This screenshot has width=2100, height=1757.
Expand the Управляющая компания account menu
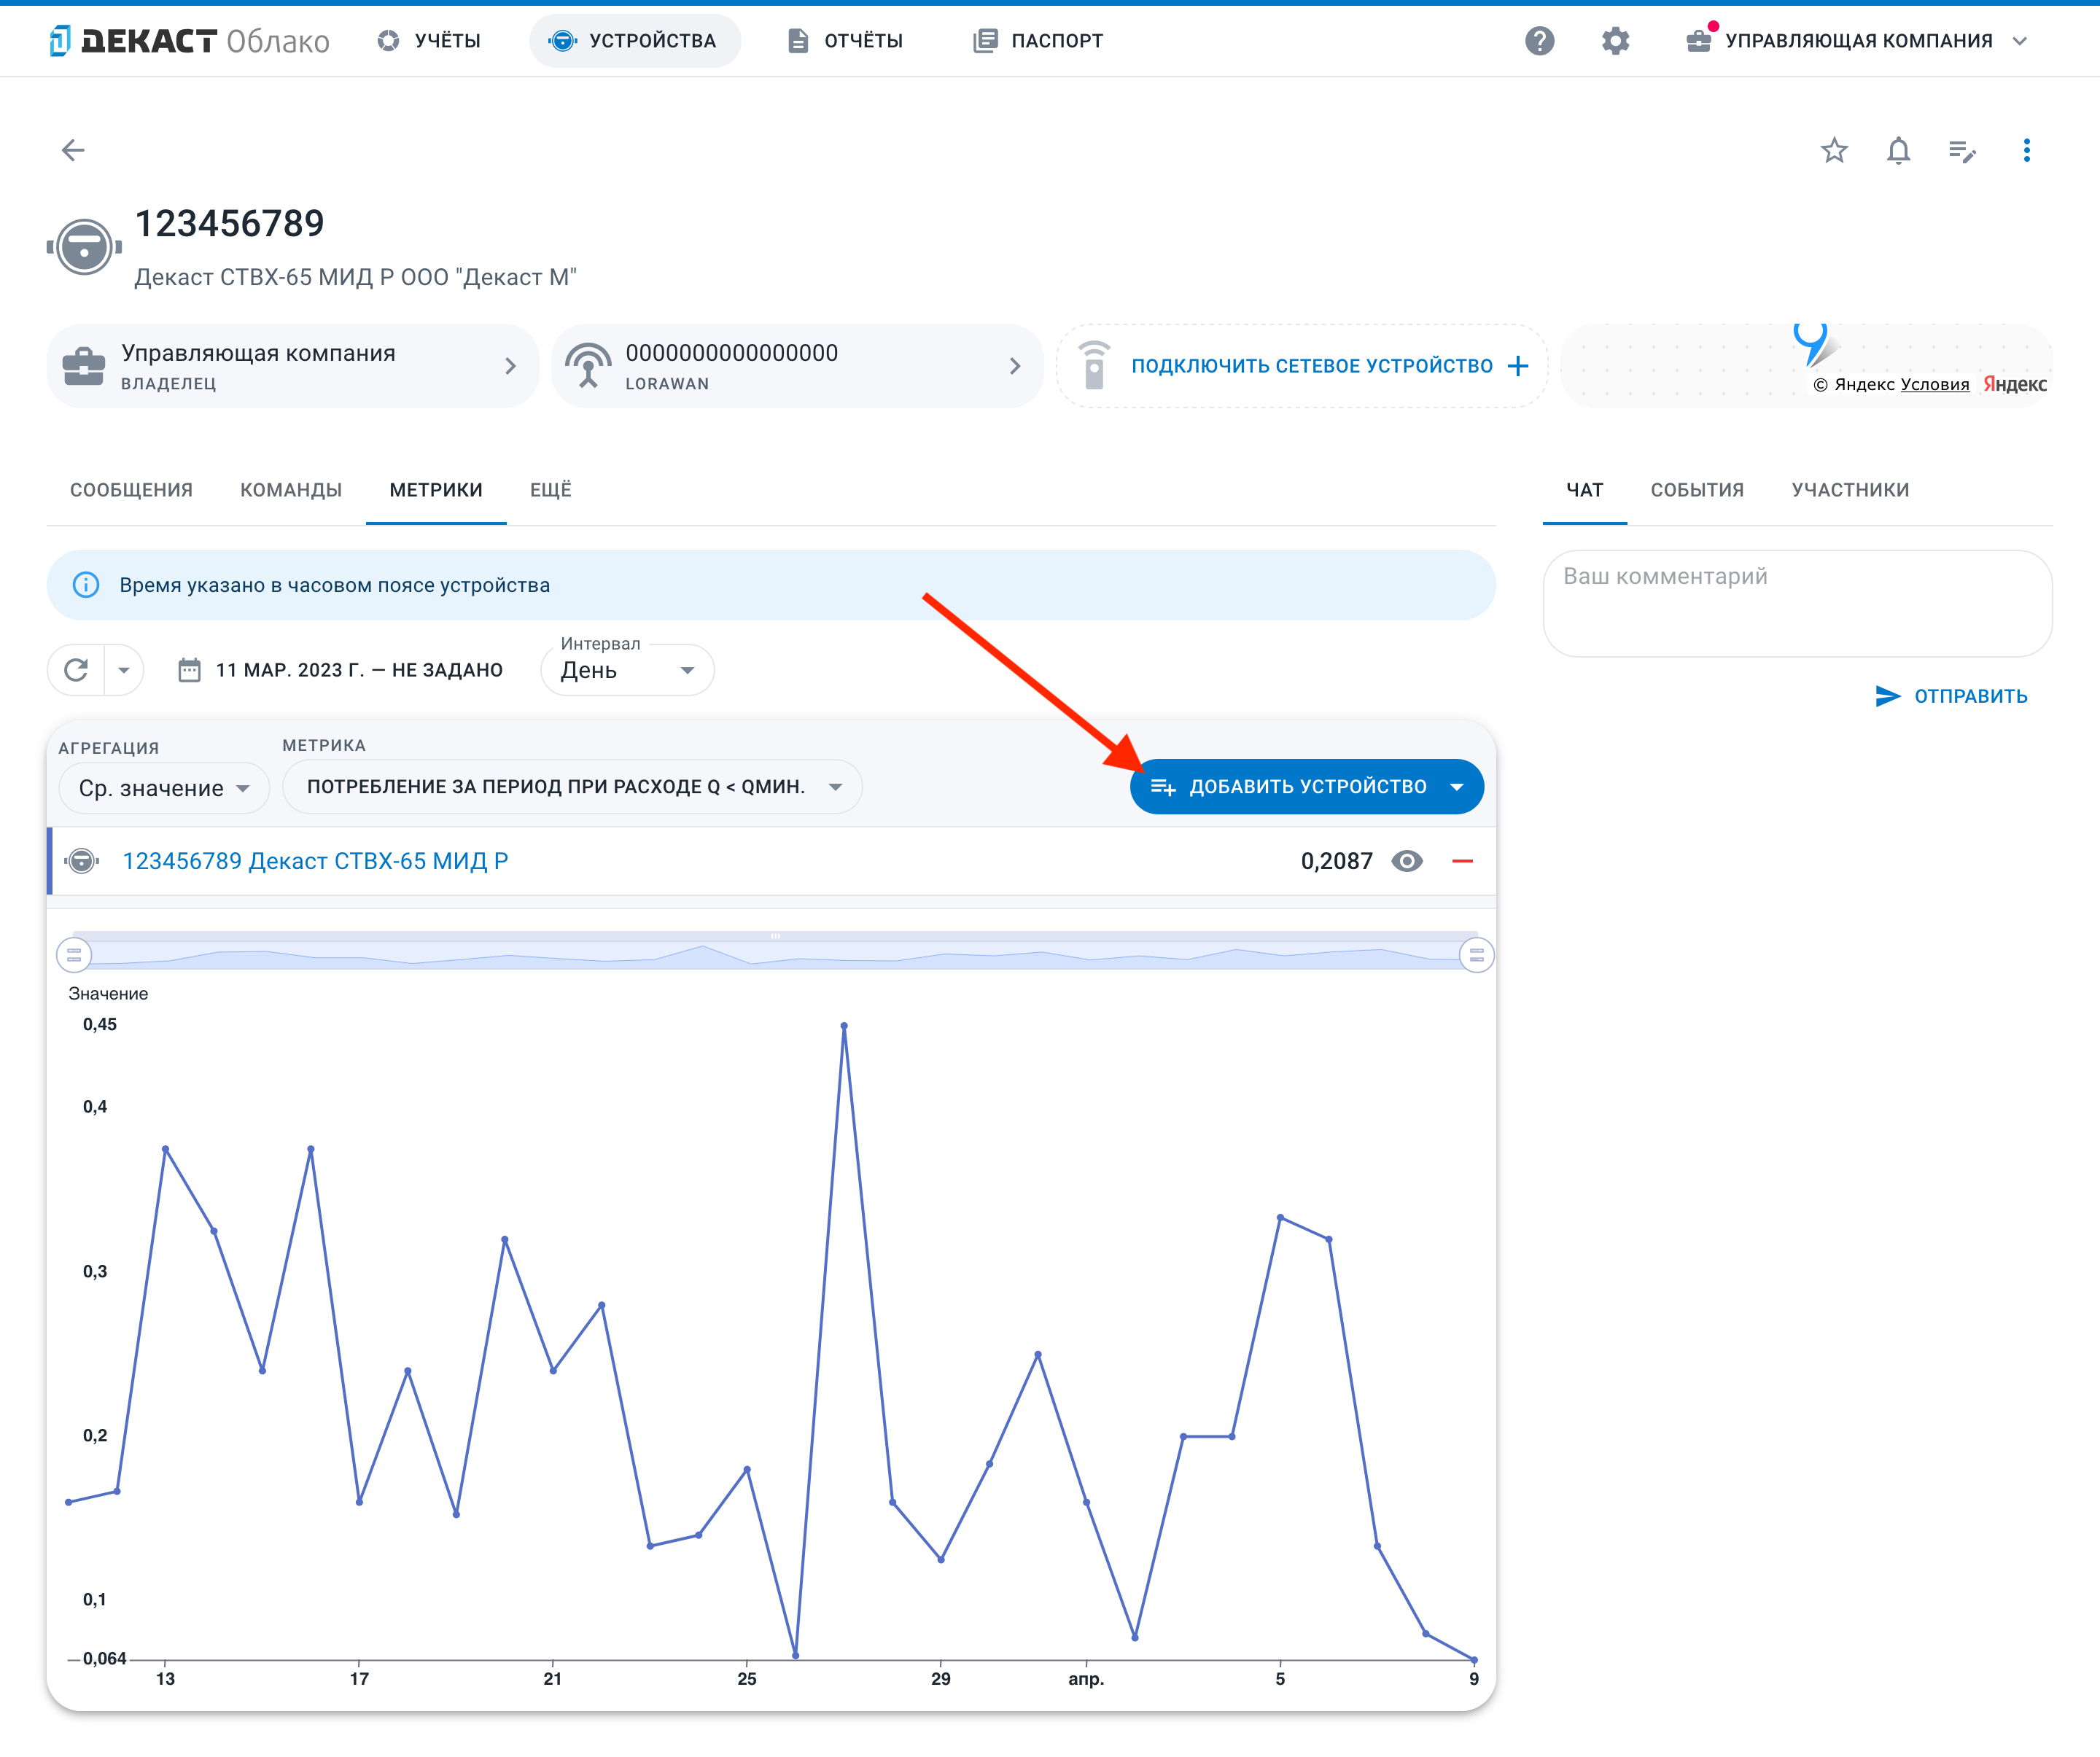pyautogui.click(x=1856, y=41)
